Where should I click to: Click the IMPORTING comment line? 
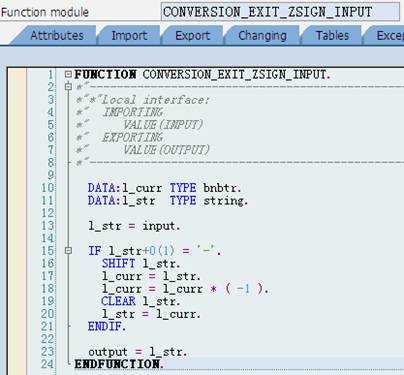(120, 112)
